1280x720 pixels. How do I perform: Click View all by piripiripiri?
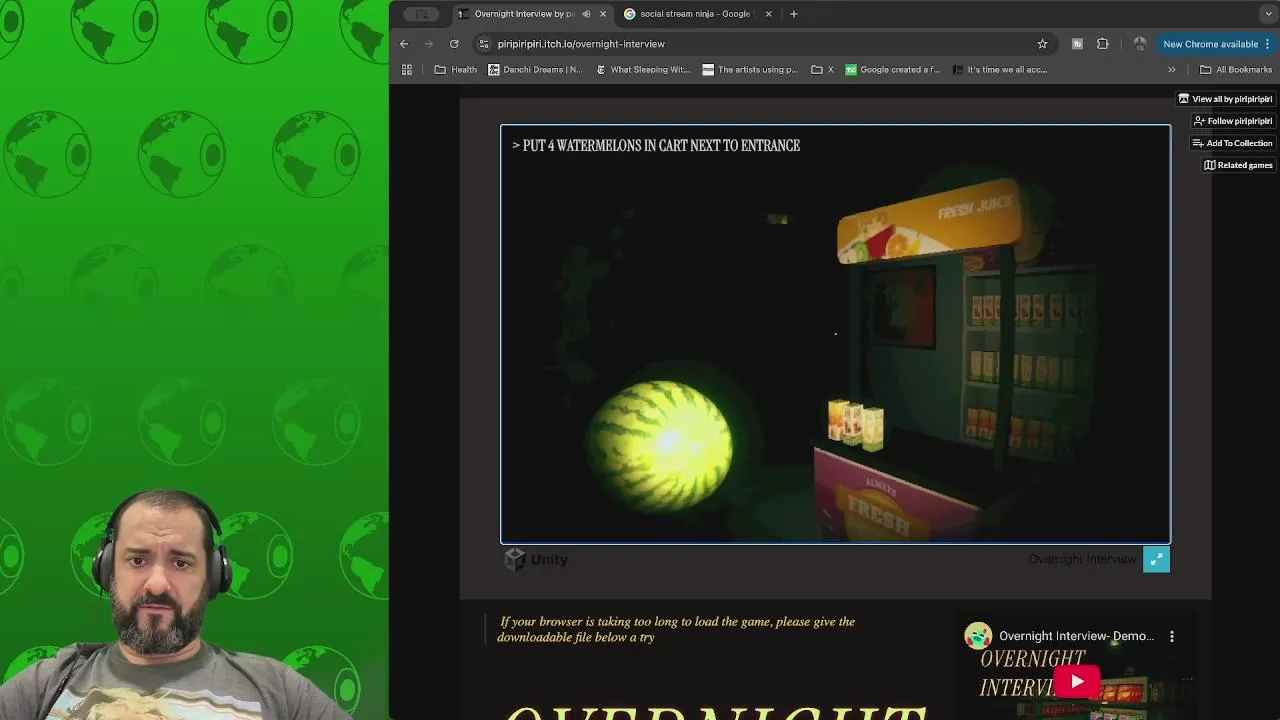(1225, 99)
